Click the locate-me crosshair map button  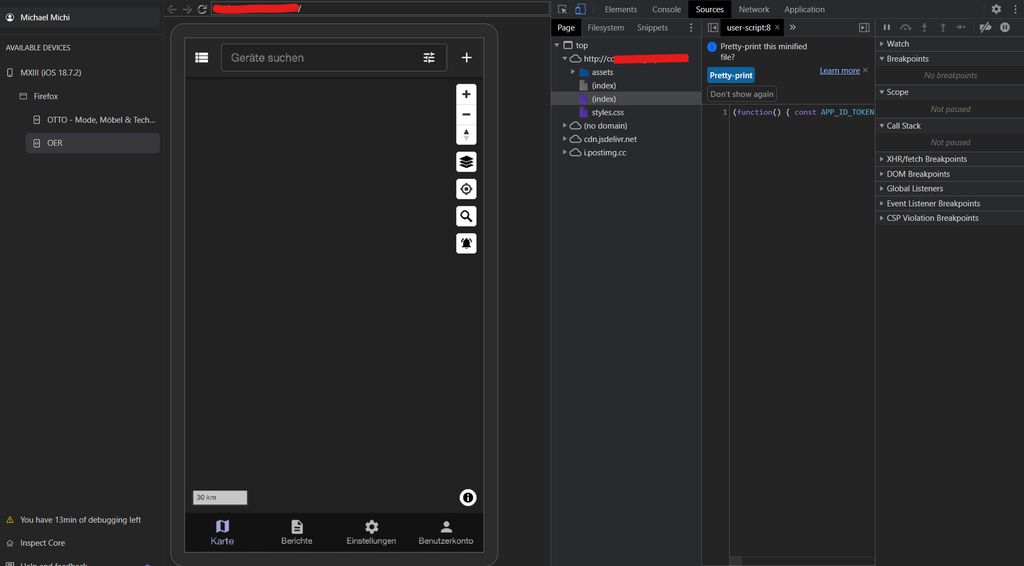(466, 189)
